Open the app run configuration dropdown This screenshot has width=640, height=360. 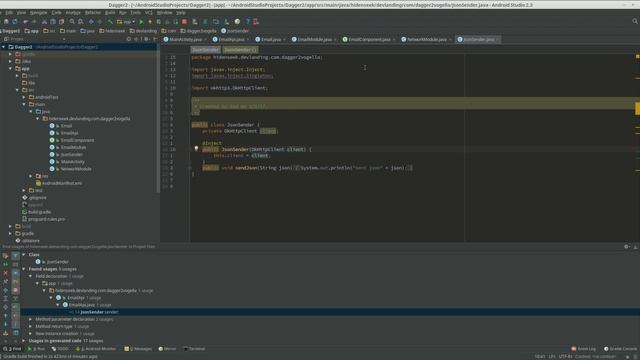click(126, 22)
